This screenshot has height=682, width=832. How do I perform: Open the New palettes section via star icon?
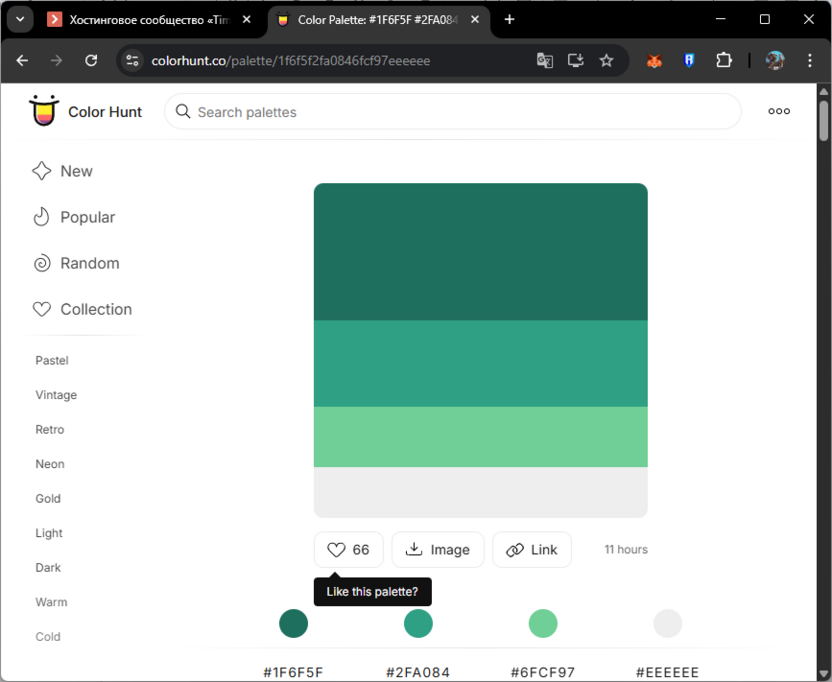click(41, 171)
